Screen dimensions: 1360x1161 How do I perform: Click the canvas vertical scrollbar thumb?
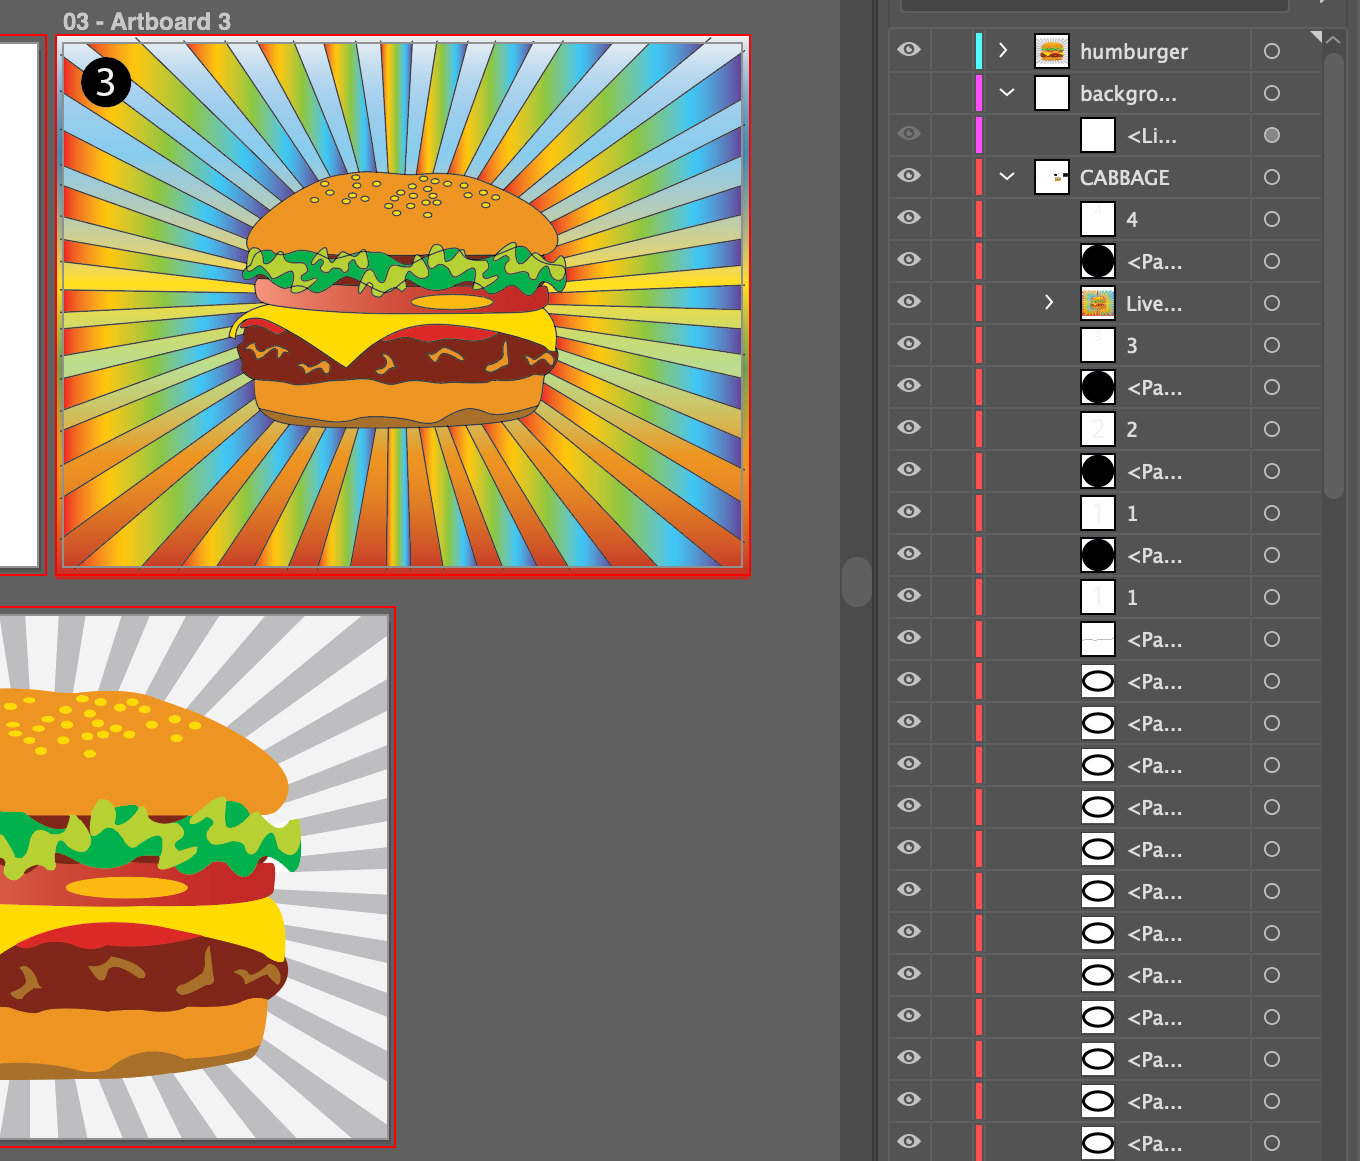tap(857, 581)
